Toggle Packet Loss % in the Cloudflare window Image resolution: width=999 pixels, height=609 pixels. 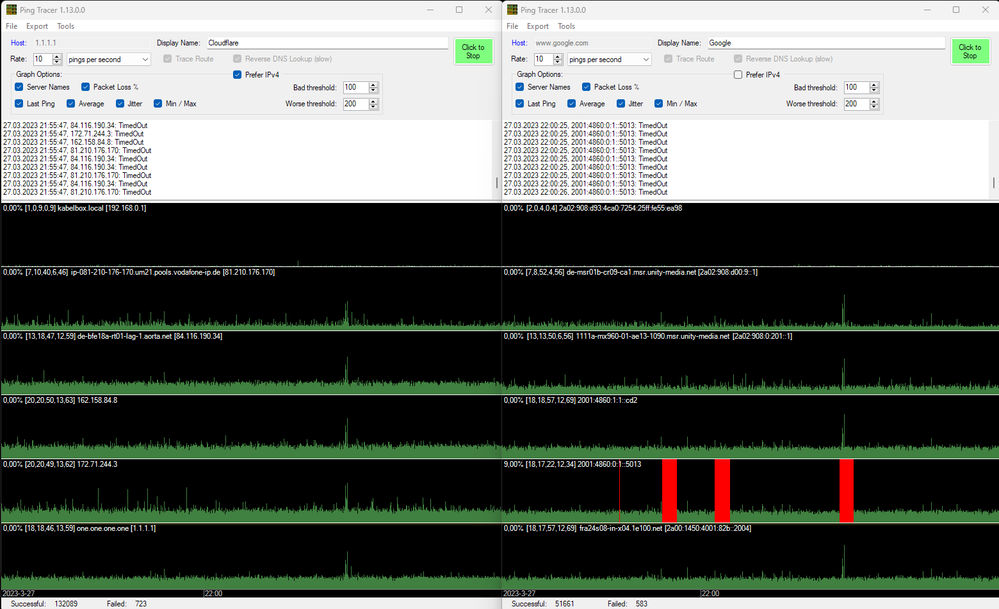[x=86, y=87]
